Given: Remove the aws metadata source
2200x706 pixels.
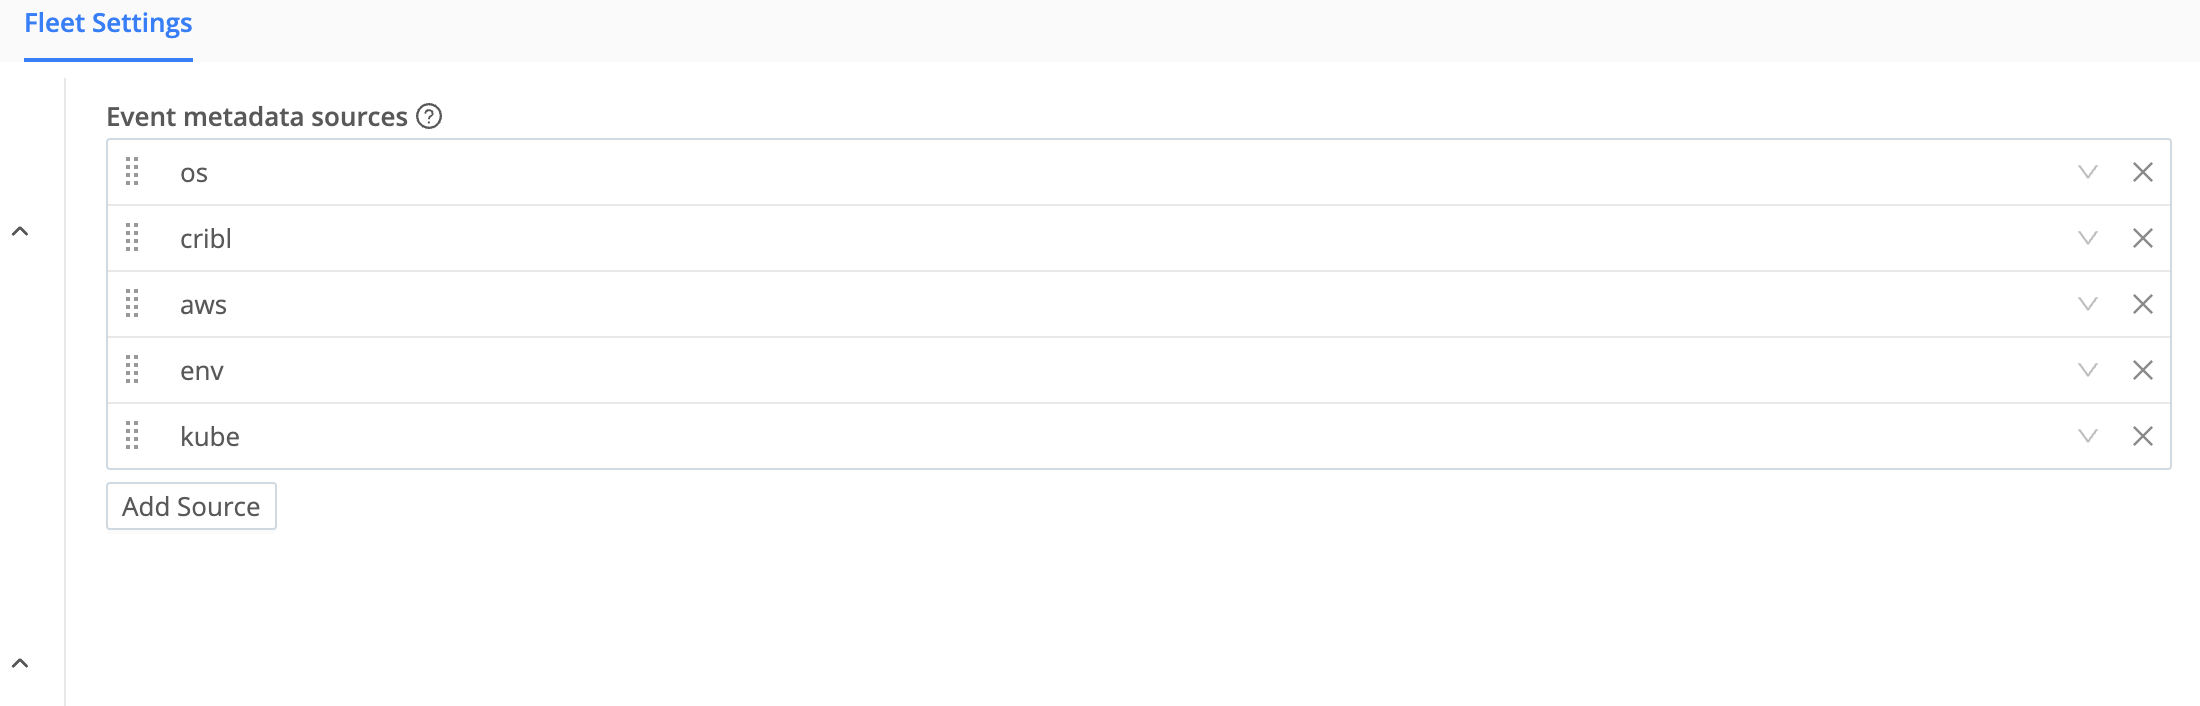Looking at the screenshot, I should pos(2143,304).
